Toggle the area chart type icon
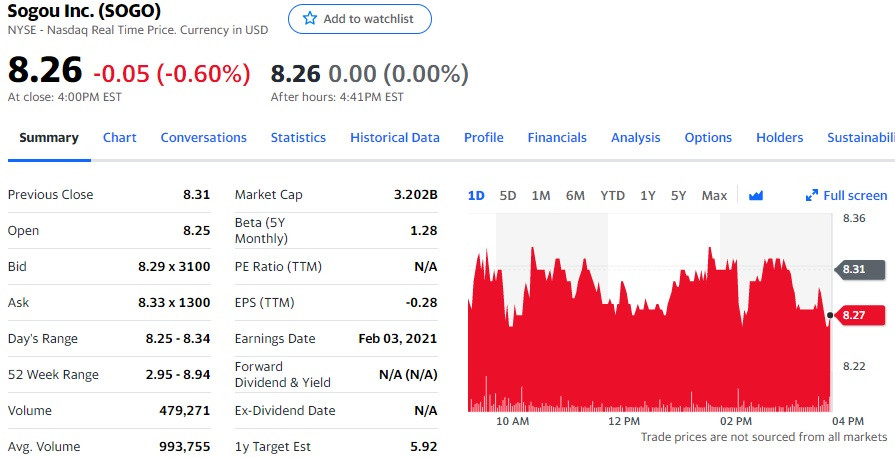Screen dimensions: 895x458 tap(756, 196)
